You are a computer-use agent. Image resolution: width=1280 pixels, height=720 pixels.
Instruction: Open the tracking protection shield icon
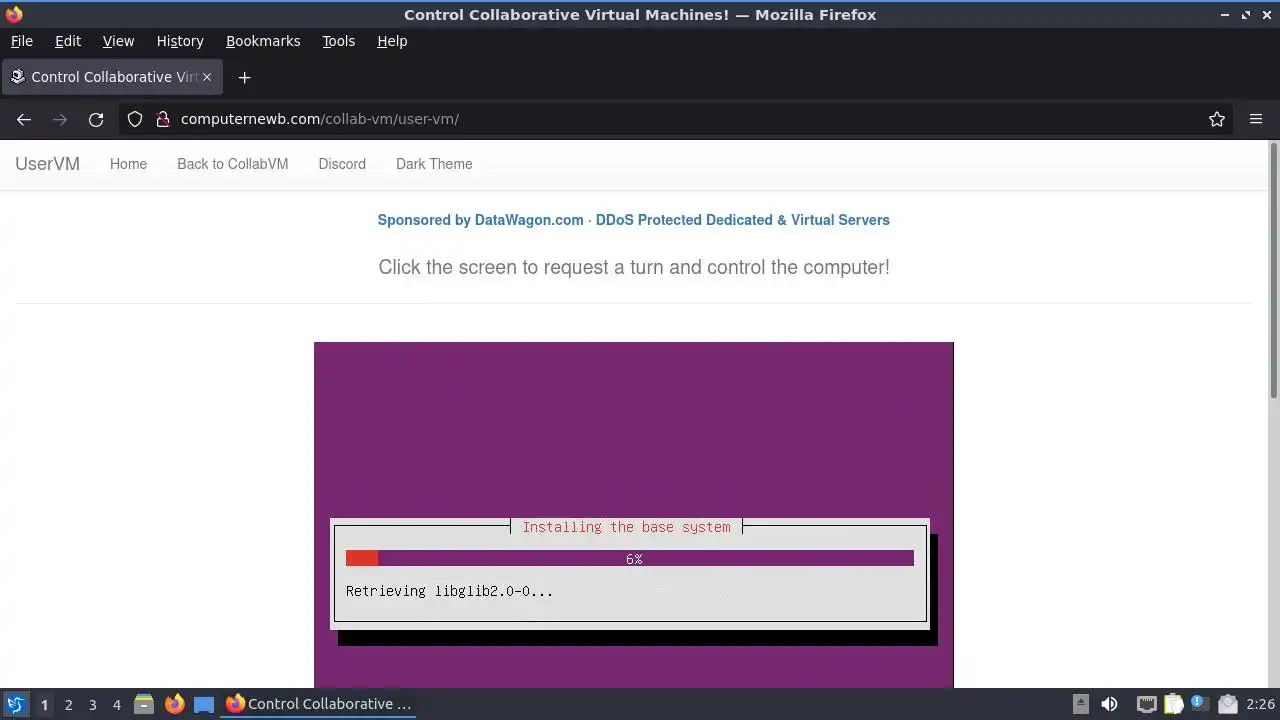tap(135, 119)
